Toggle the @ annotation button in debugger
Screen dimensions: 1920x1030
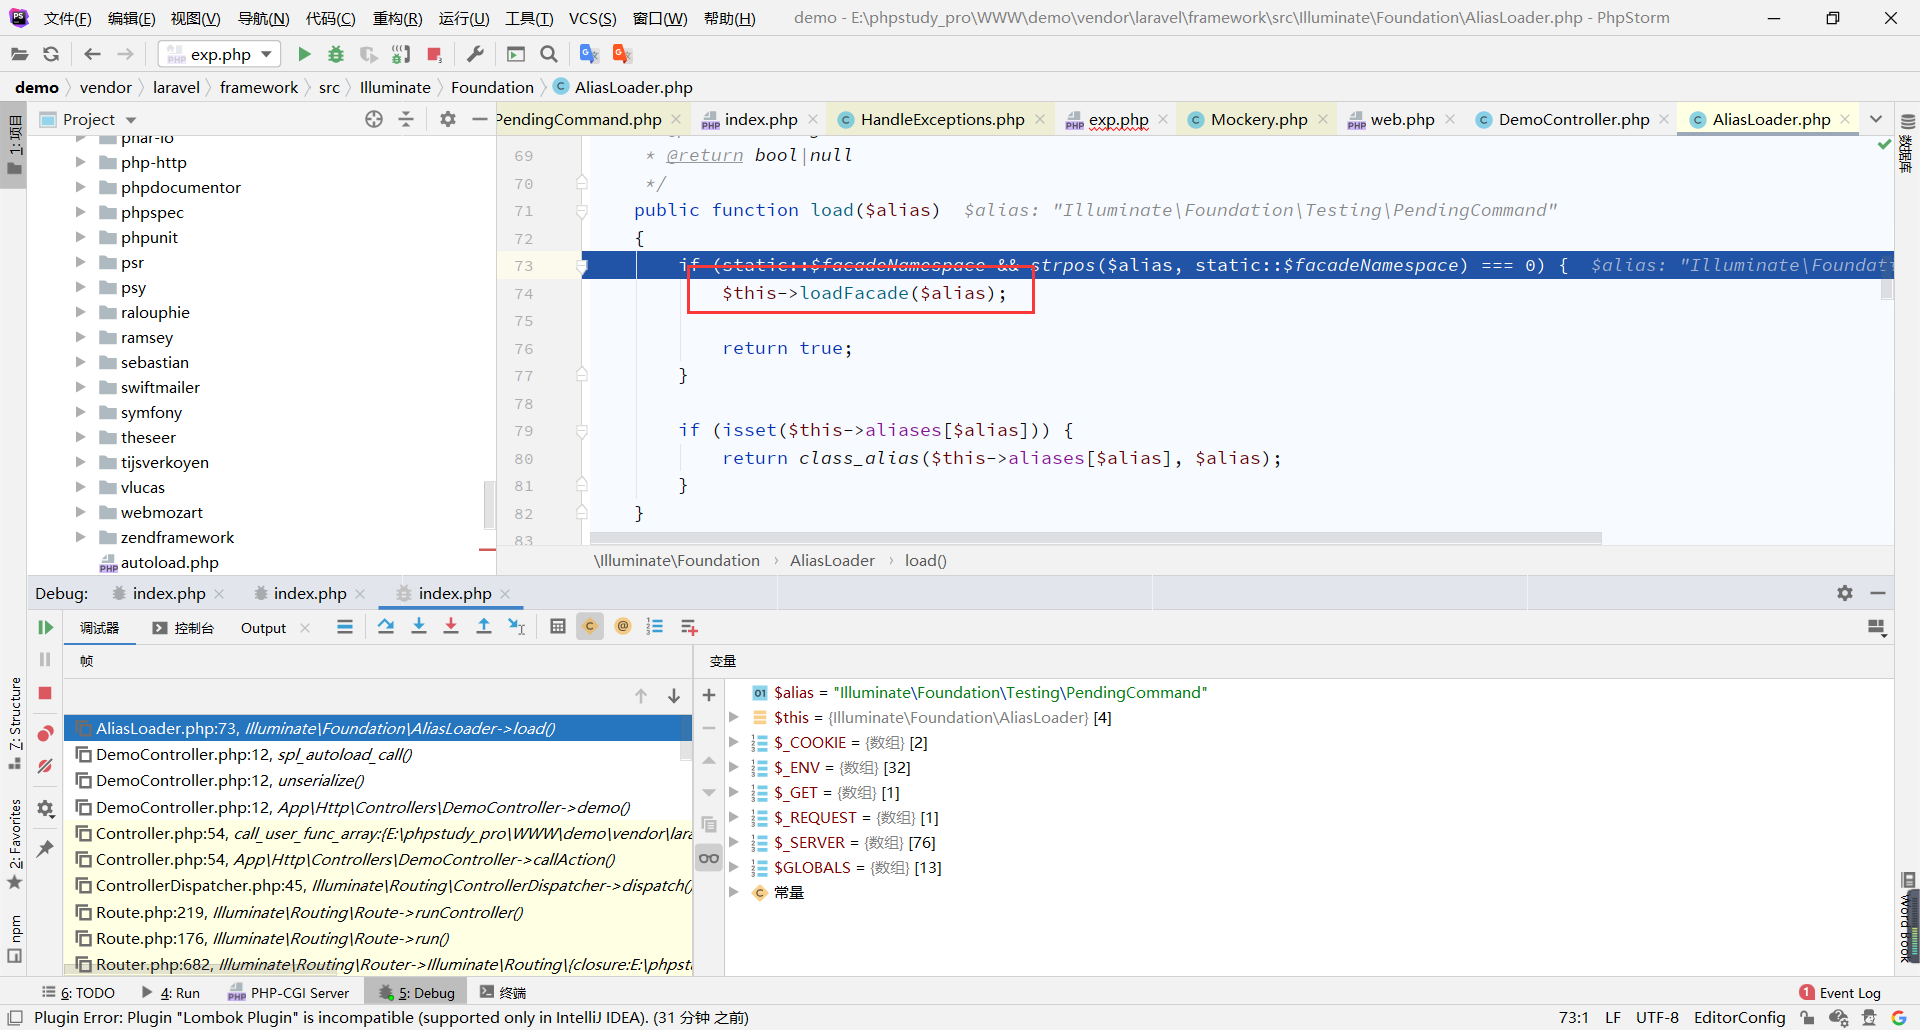(623, 627)
